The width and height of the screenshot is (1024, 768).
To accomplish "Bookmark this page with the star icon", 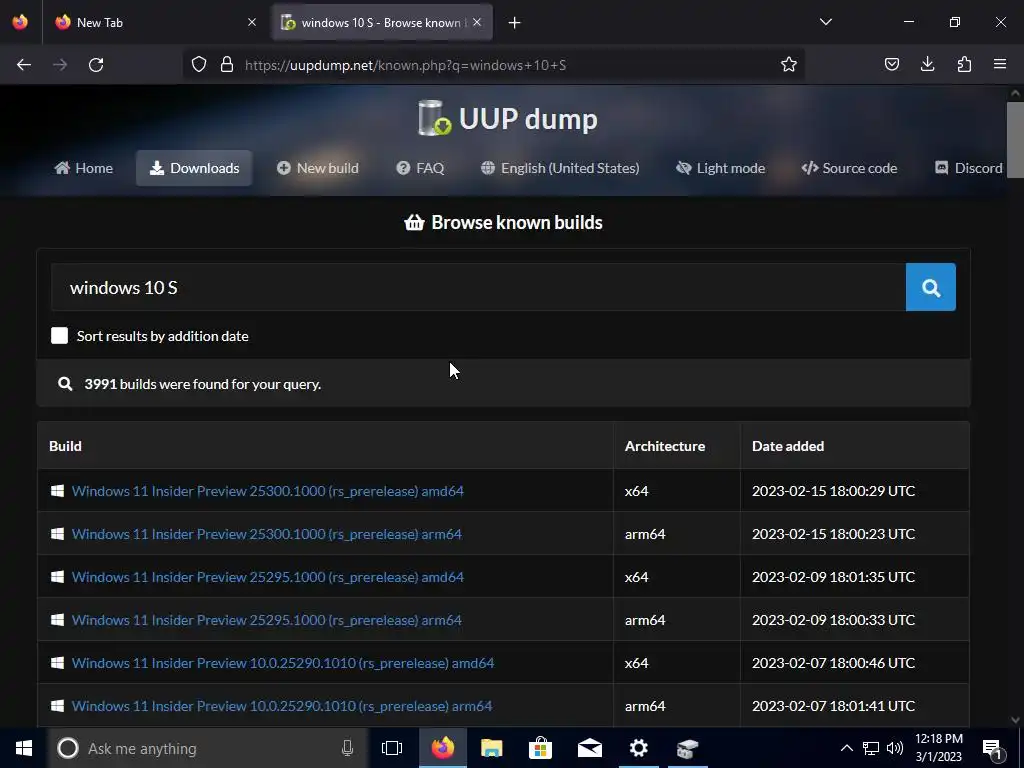I will coord(789,64).
